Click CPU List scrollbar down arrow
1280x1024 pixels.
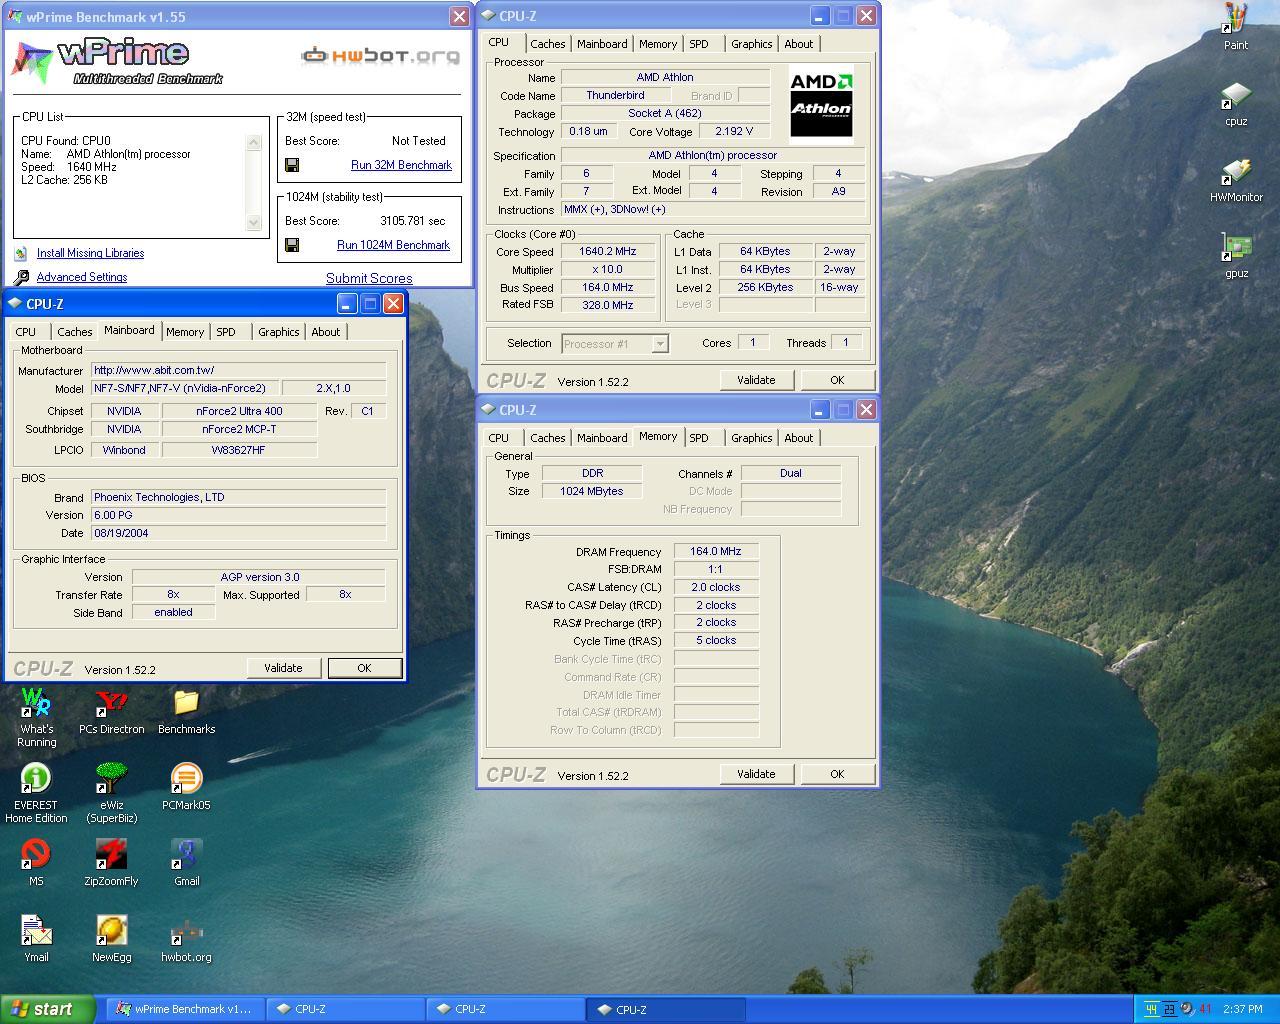click(x=254, y=224)
